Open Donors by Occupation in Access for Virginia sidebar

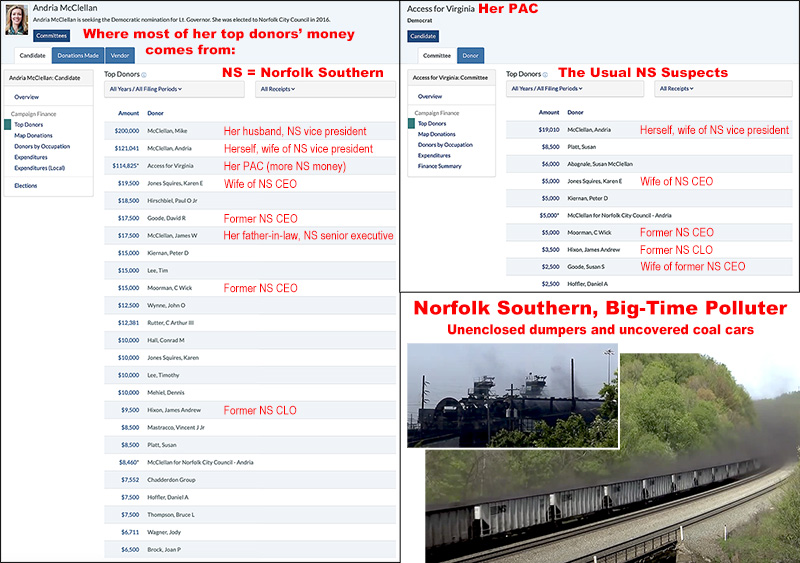pyautogui.click(x=445, y=145)
